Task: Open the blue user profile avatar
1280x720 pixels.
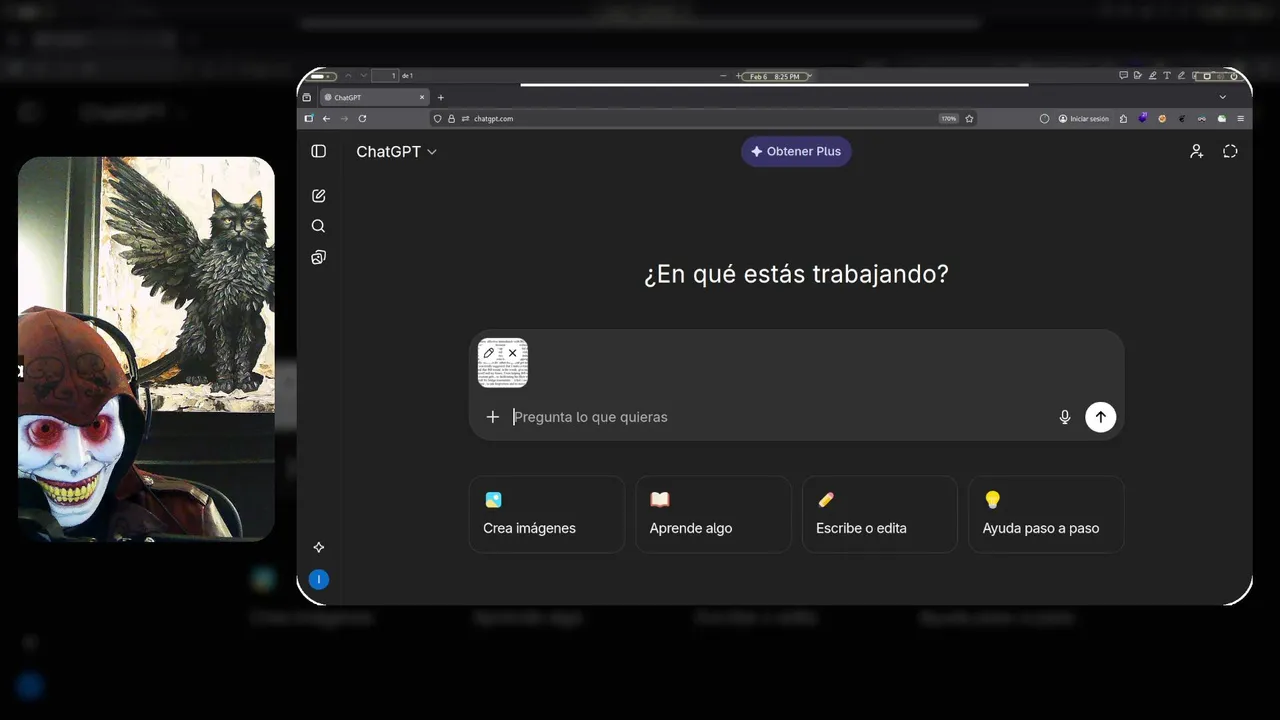Action: (x=319, y=579)
